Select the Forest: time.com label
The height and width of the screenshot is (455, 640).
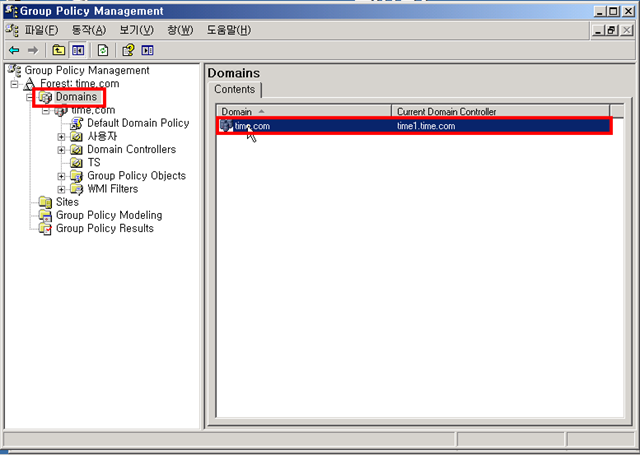pyautogui.click(x=80, y=84)
